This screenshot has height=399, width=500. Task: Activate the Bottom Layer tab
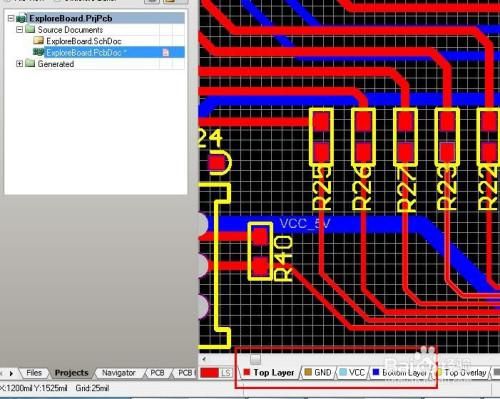click(x=400, y=373)
